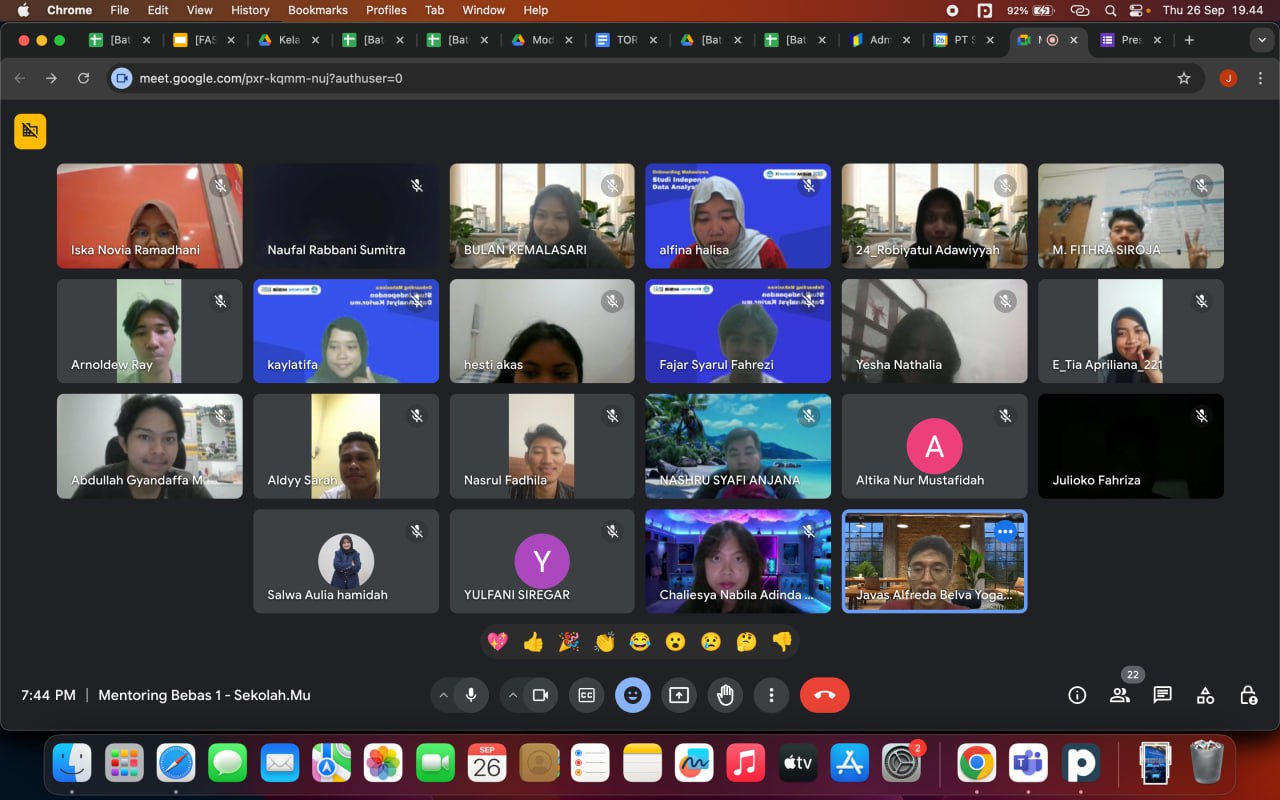The width and height of the screenshot is (1280, 800).
Task: Open the three-dot more options menu
Action: tap(771, 695)
